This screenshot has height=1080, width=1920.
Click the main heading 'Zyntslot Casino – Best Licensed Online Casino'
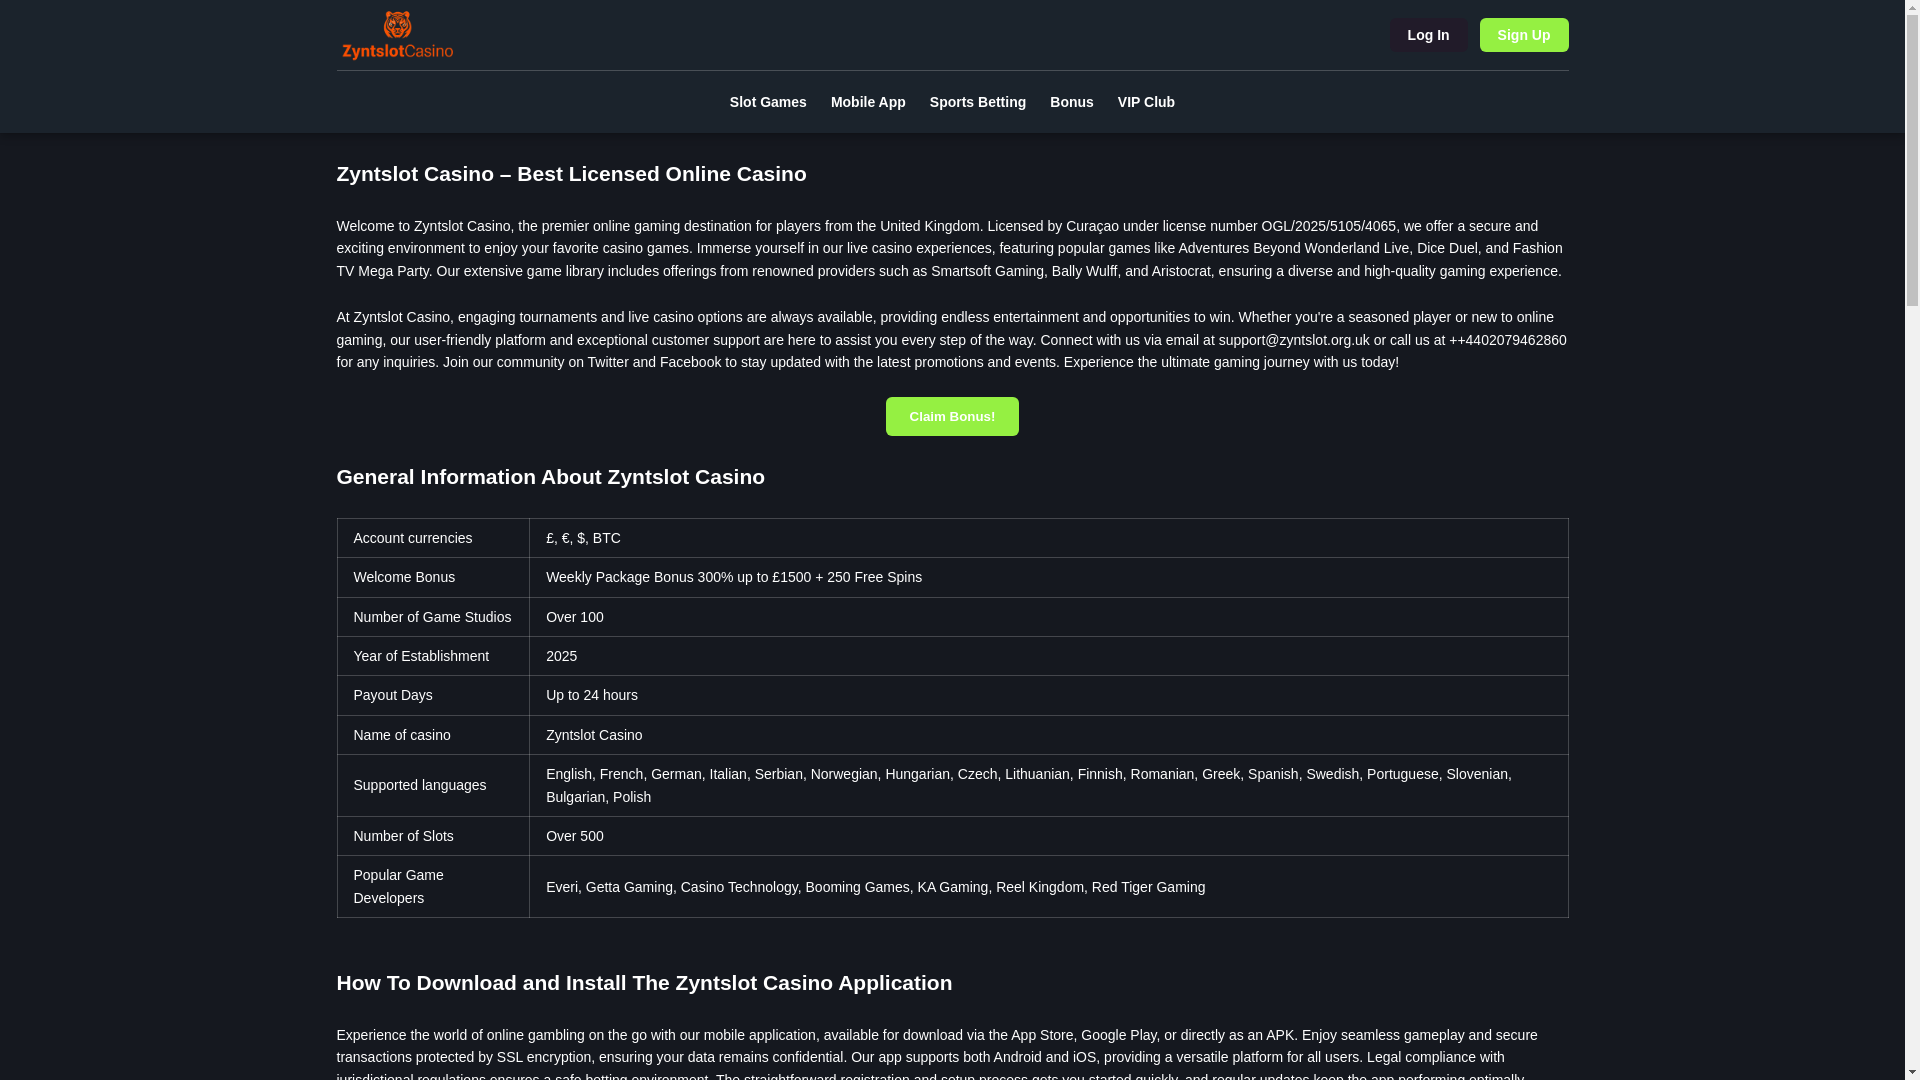(571, 174)
